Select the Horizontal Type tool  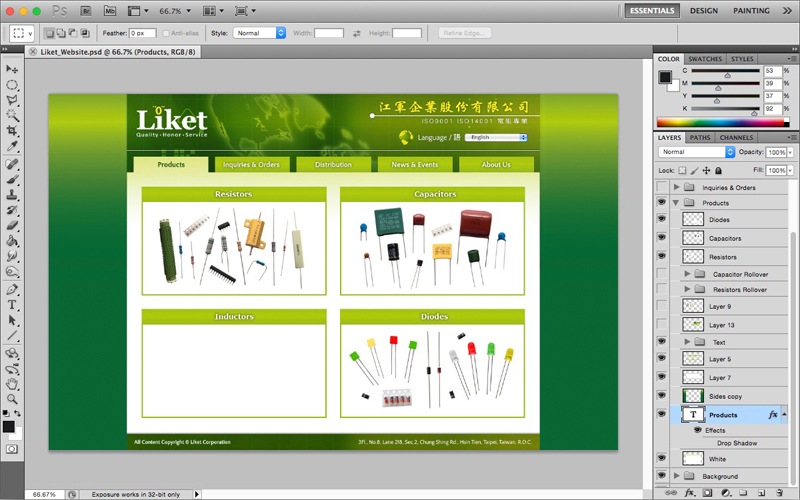(13, 304)
